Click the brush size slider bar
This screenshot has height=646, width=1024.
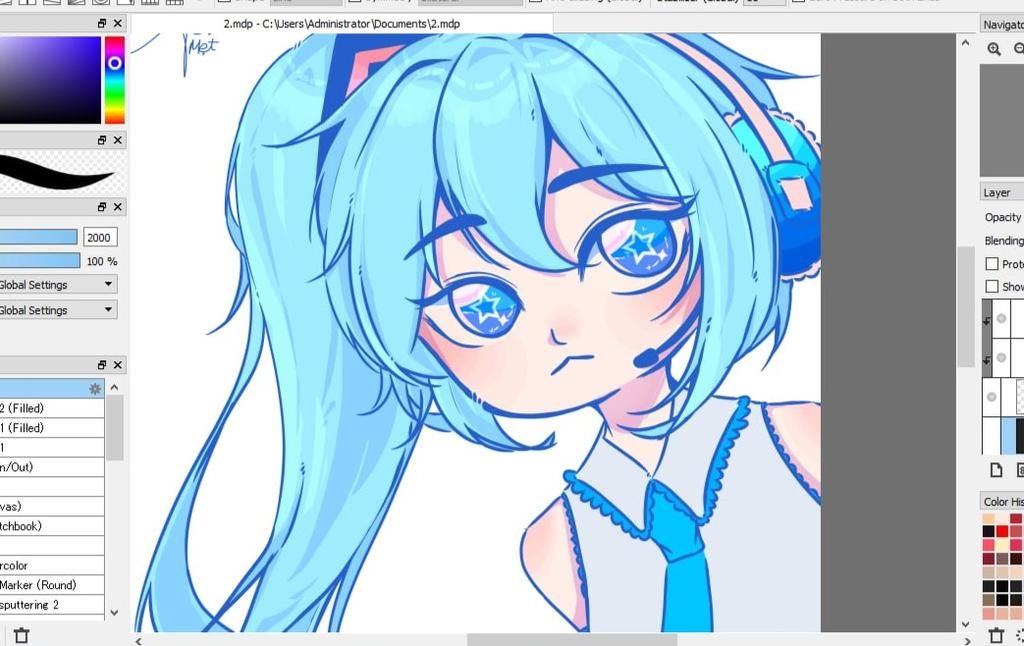(x=39, y=237)
